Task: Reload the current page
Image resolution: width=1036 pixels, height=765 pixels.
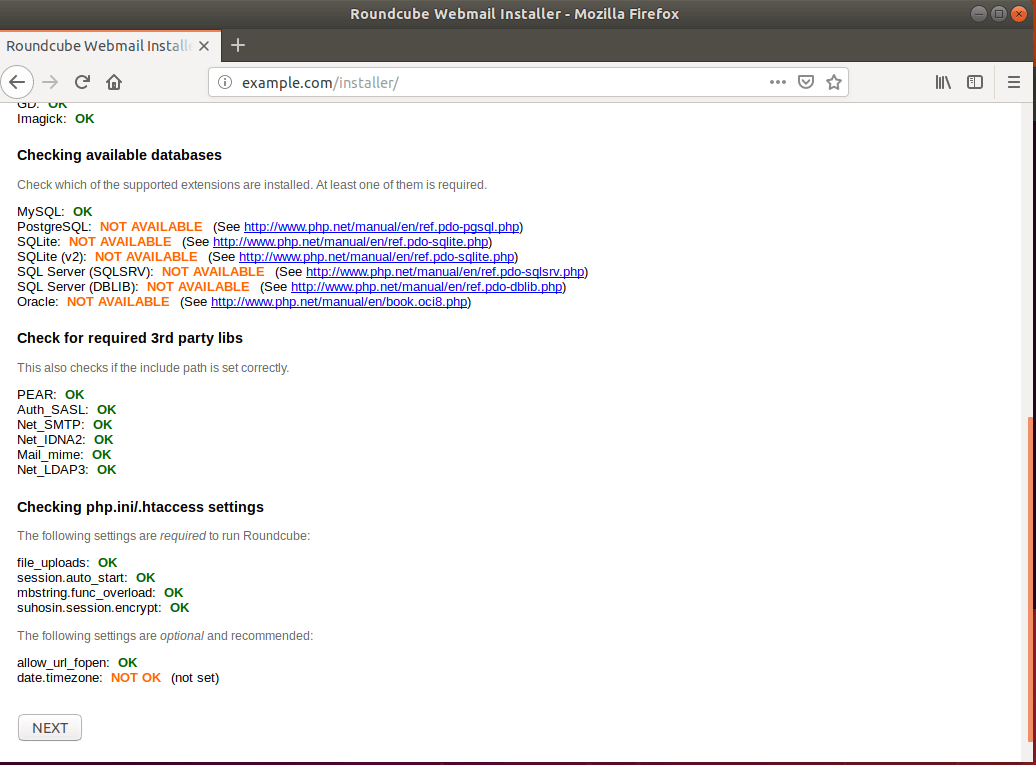Action: (82, 82)
